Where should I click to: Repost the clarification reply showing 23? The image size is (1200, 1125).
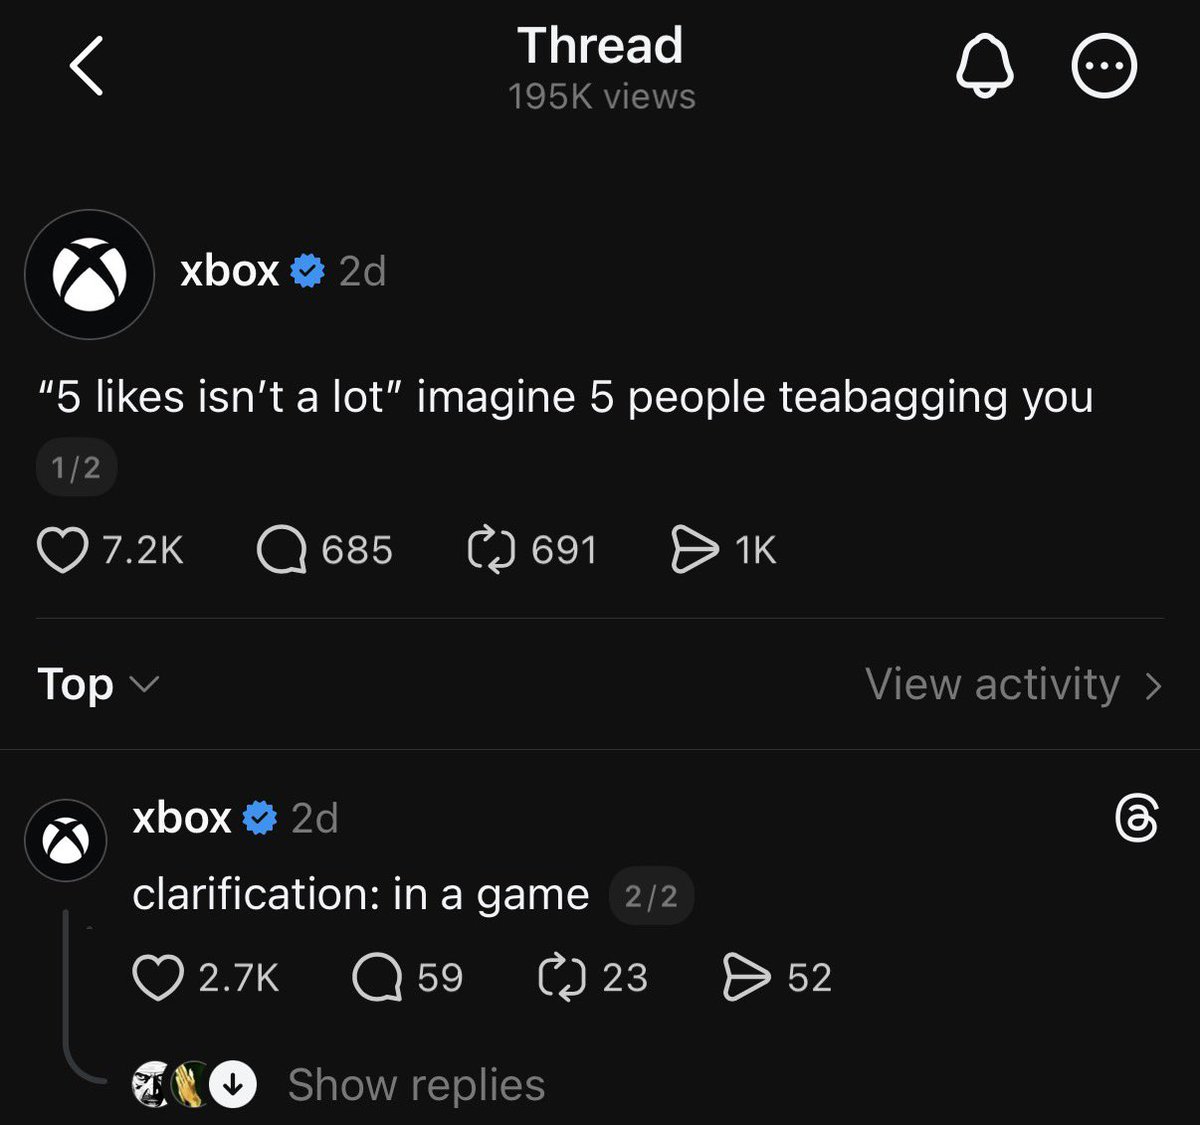pos(563,978)
